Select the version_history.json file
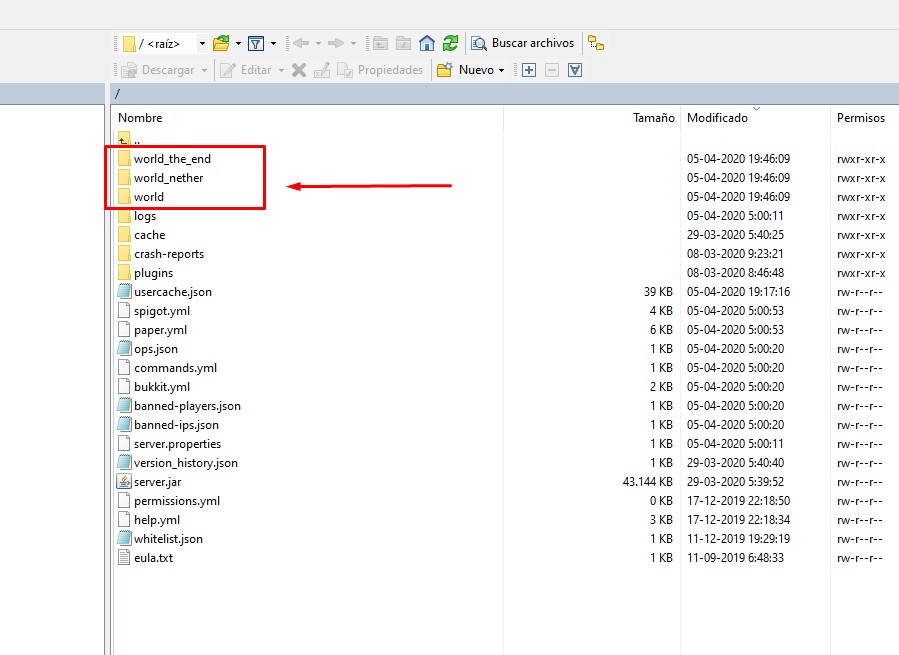The height and width of the screenshot is (655, 899). (x=178, y=462)
